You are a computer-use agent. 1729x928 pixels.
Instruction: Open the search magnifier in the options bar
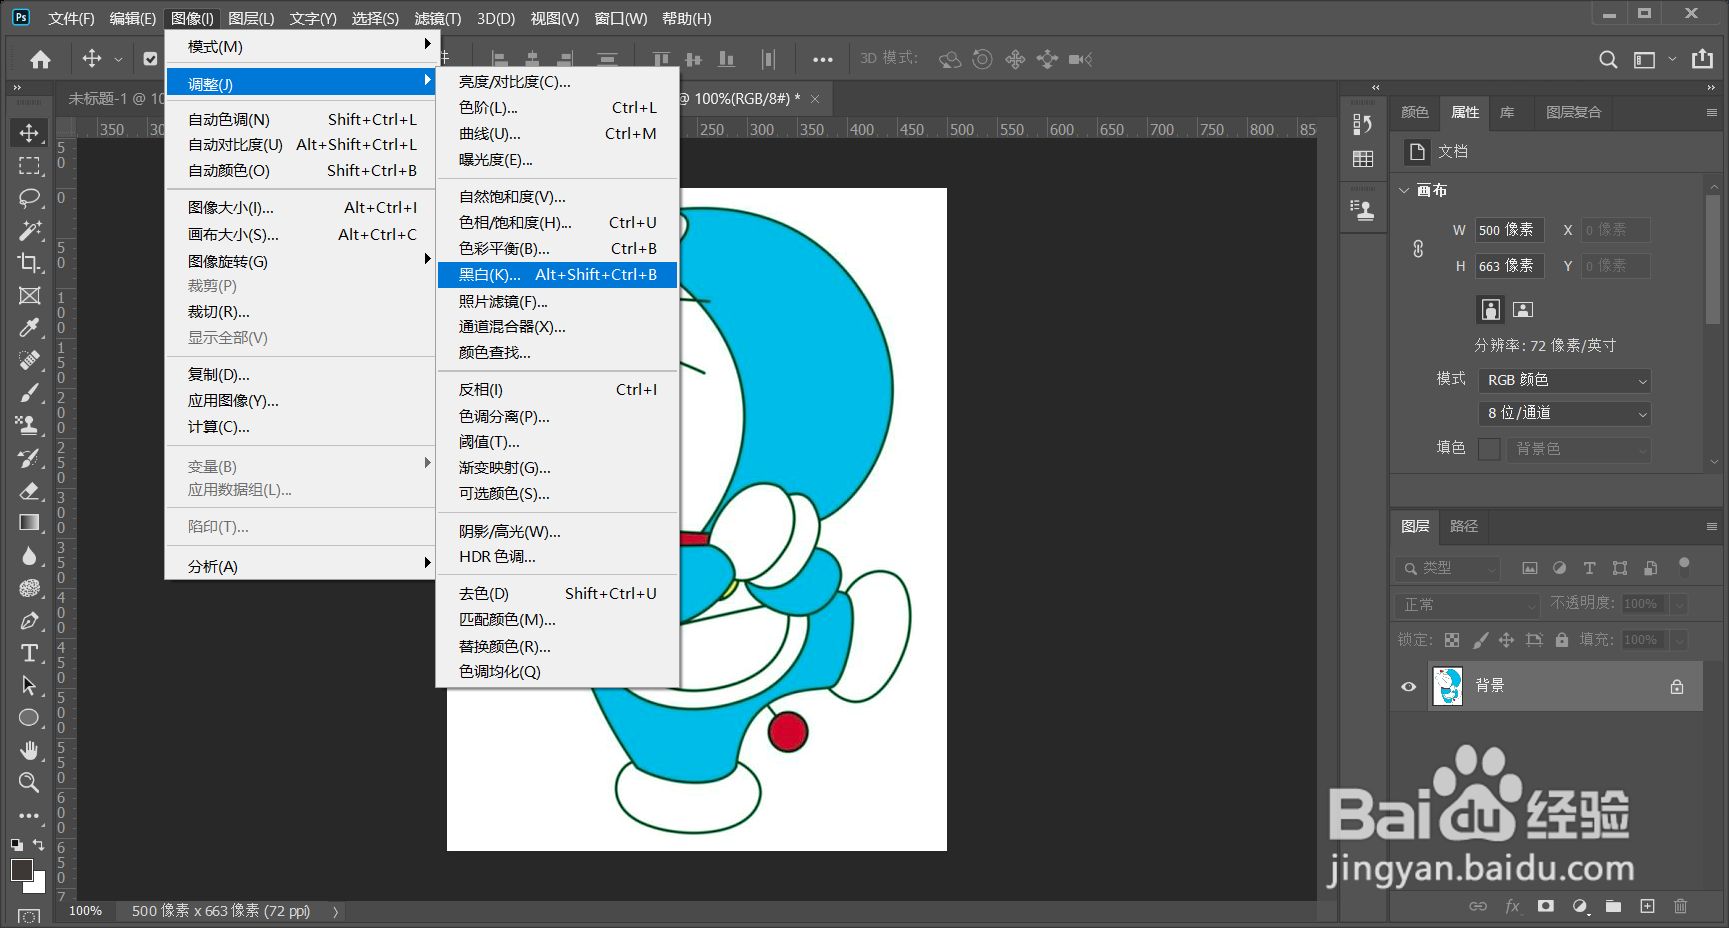1608,59
